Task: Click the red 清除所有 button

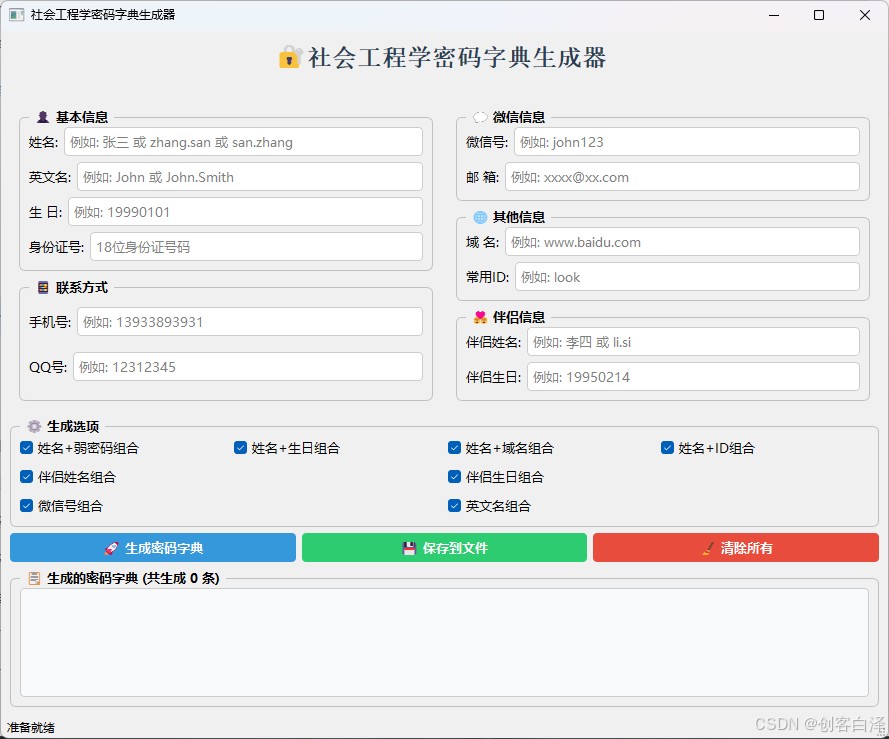Action: pos(736,547)
